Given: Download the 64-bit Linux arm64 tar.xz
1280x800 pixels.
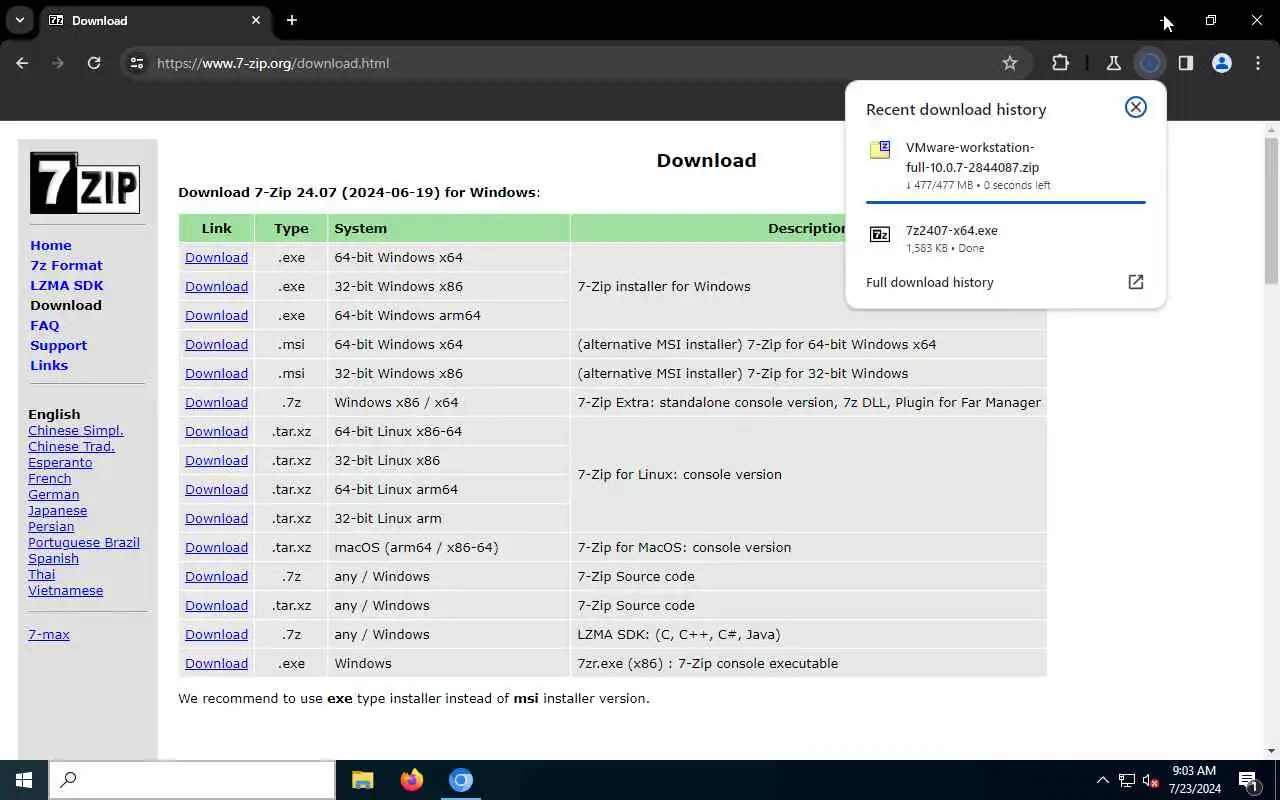Looking at the screenshot, I should click(x=216, y=489).
